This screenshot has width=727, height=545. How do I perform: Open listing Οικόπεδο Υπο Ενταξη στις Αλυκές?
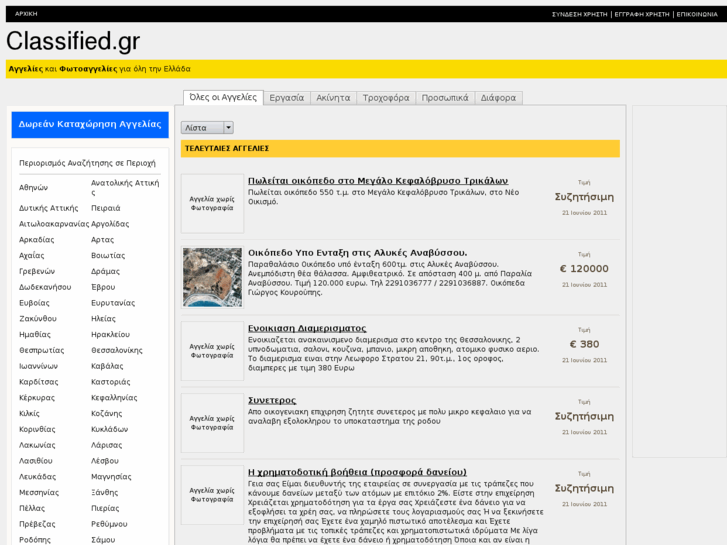point(357,253)
